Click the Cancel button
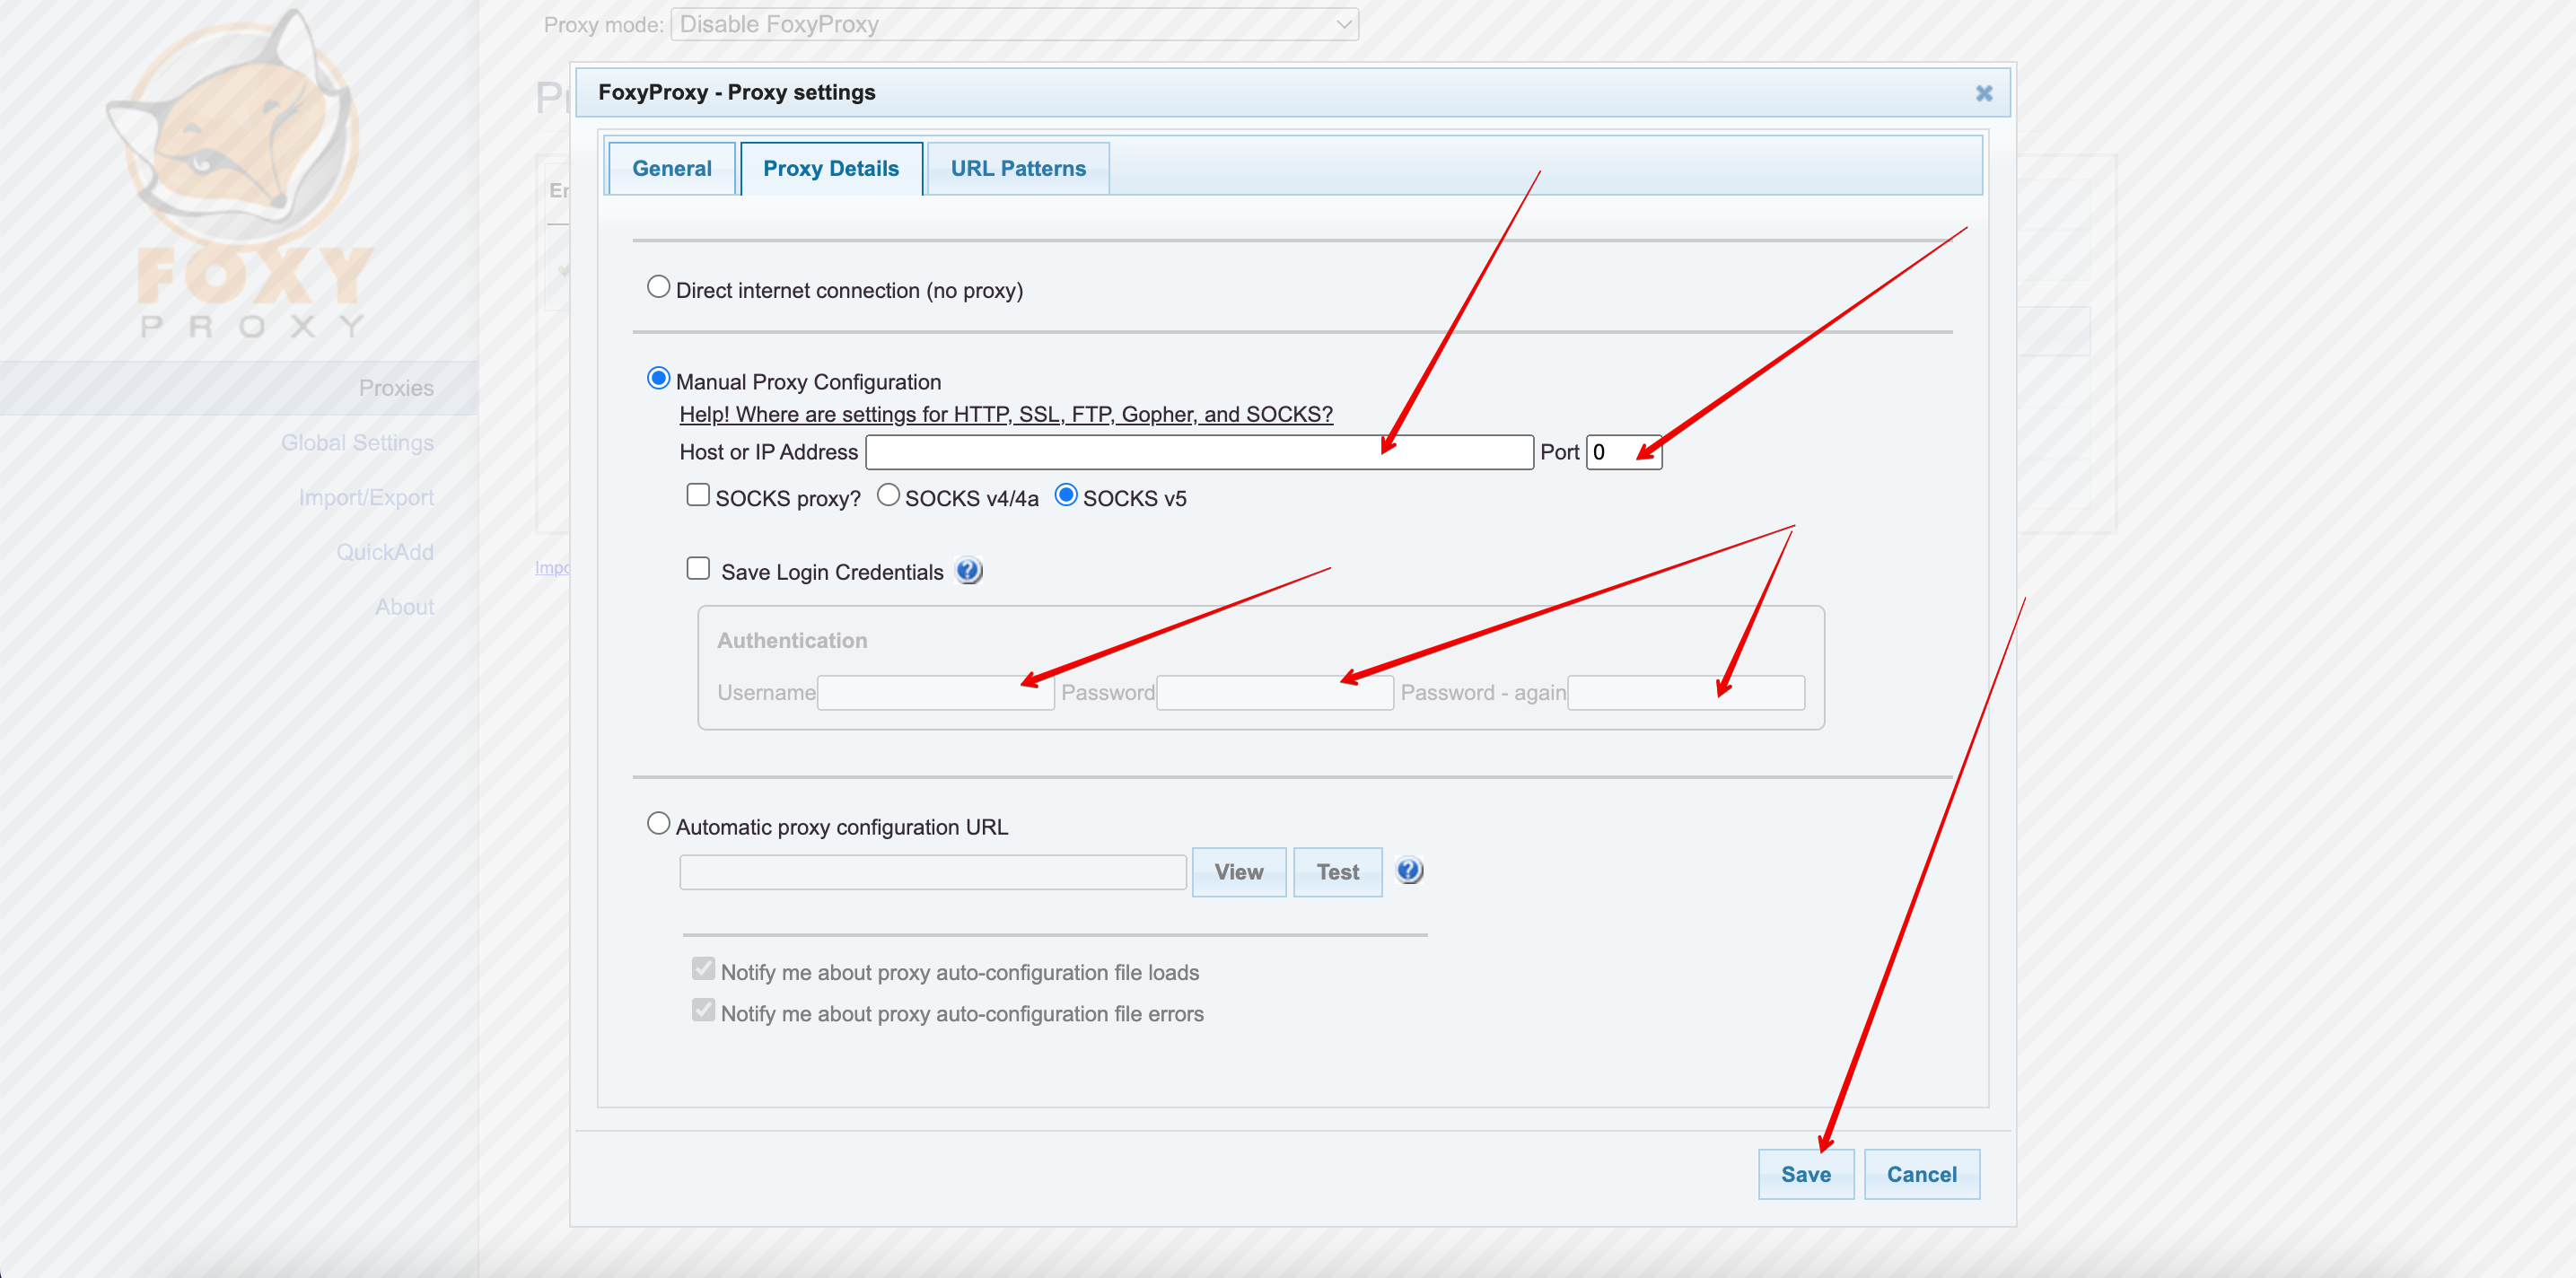The image size is (2576, 1278). point(1921,1174)
